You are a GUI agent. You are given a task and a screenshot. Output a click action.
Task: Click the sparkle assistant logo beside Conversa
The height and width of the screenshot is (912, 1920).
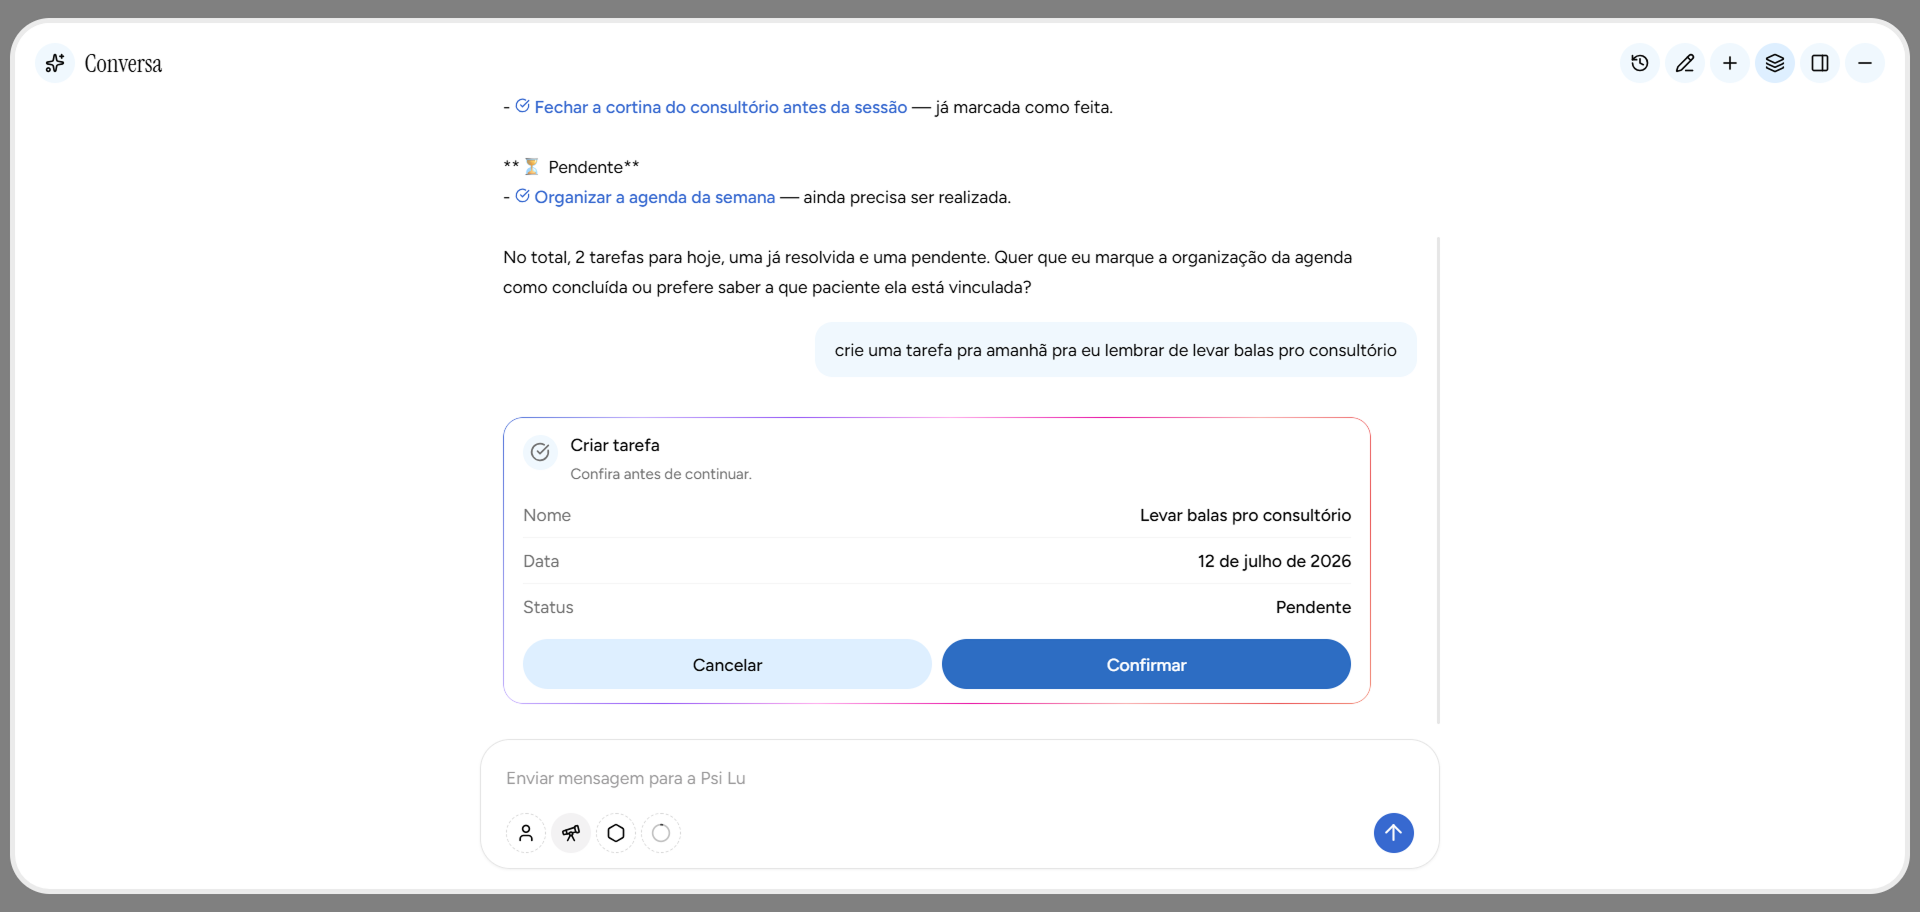tap(55, 63)
